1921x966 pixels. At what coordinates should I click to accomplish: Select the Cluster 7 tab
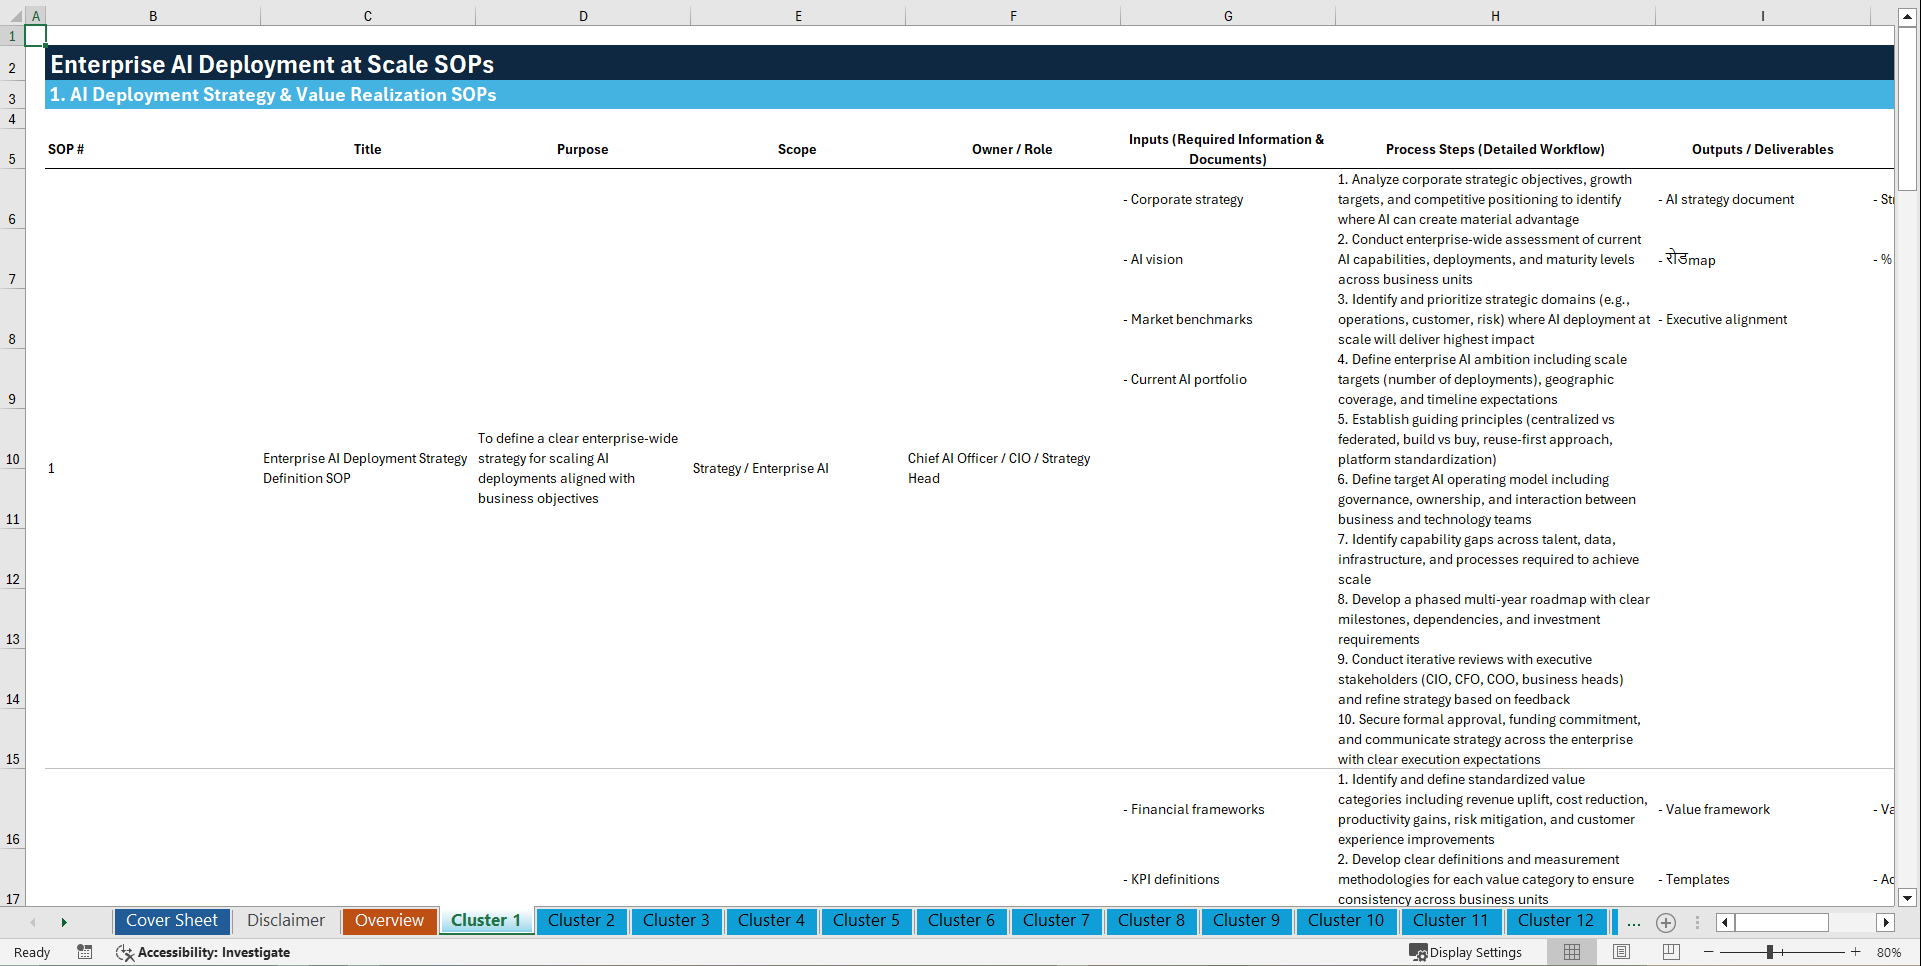[1056, 920]
